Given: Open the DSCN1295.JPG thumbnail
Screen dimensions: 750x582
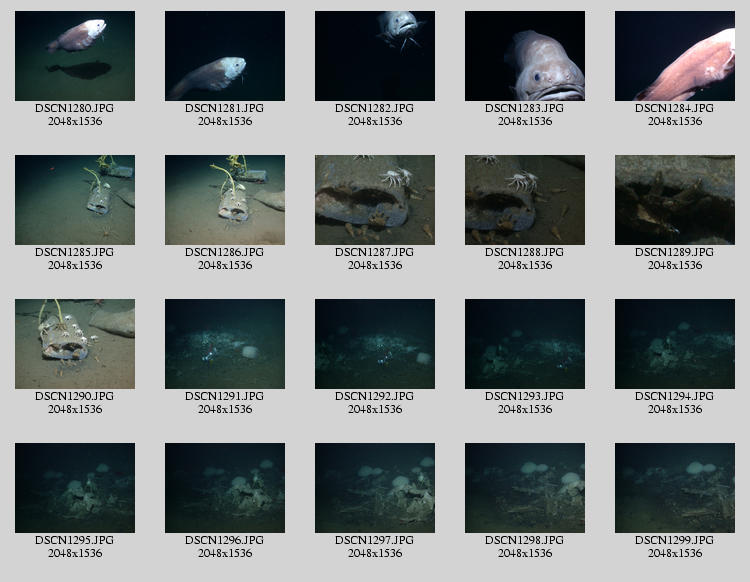Looking at the screenshot, I should tap(75, 488).
